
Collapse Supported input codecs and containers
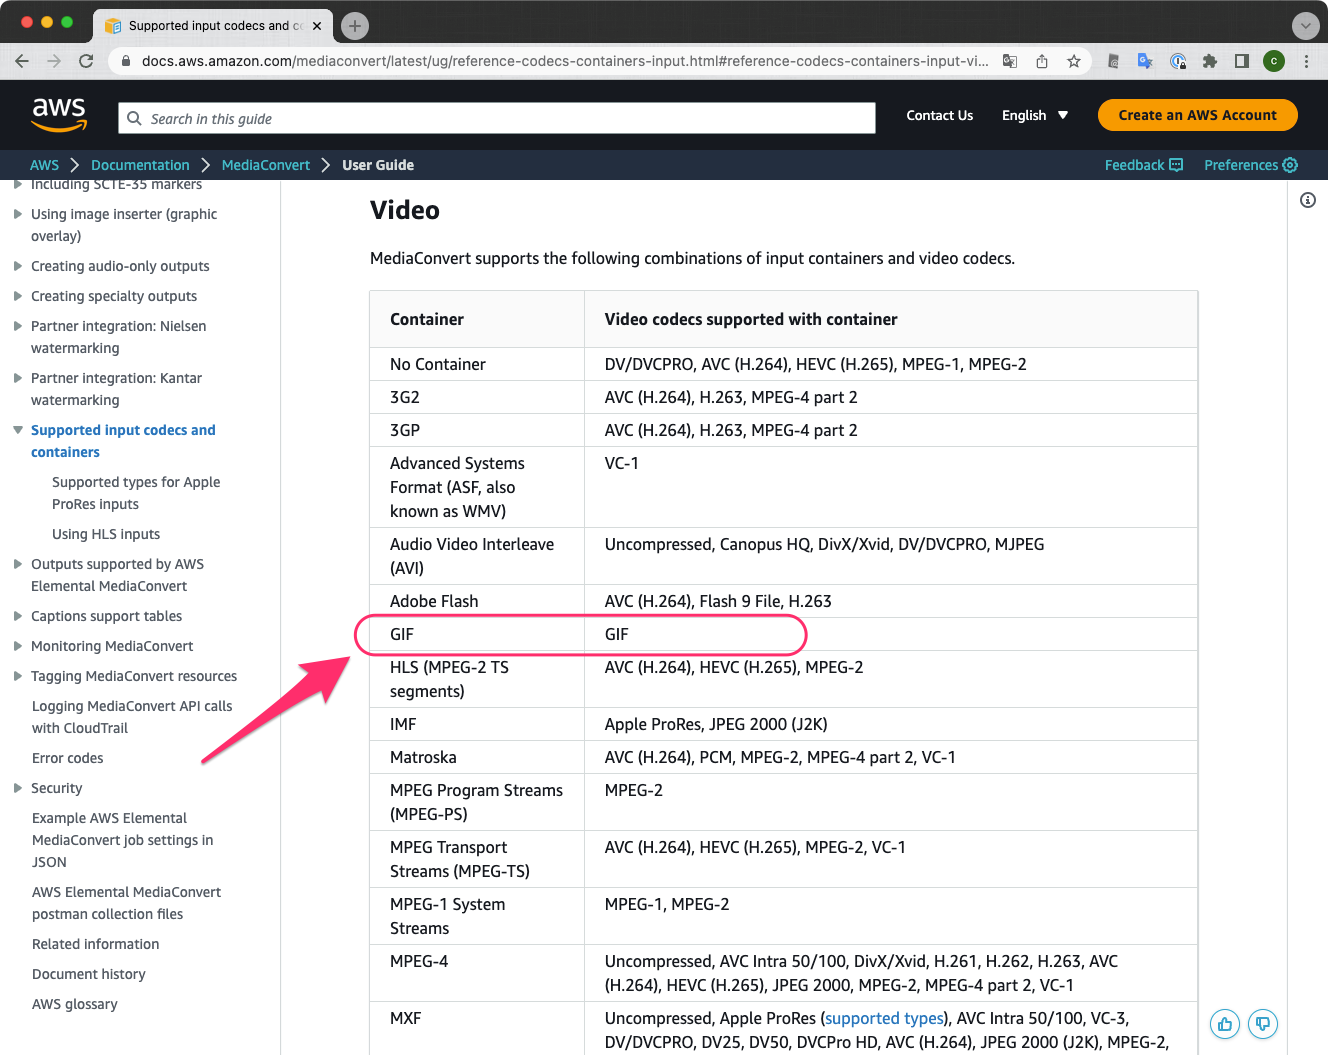18,430
